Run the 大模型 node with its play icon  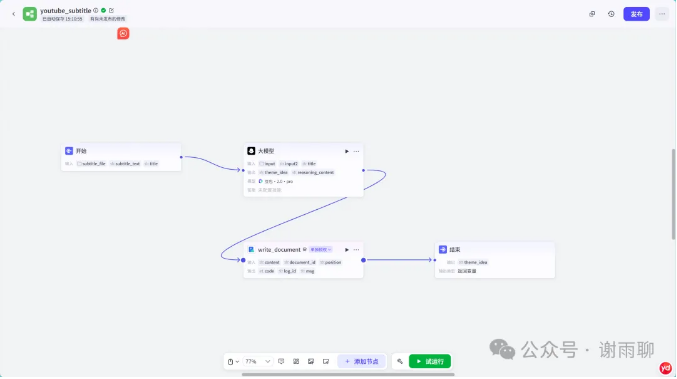pos(347,152)
